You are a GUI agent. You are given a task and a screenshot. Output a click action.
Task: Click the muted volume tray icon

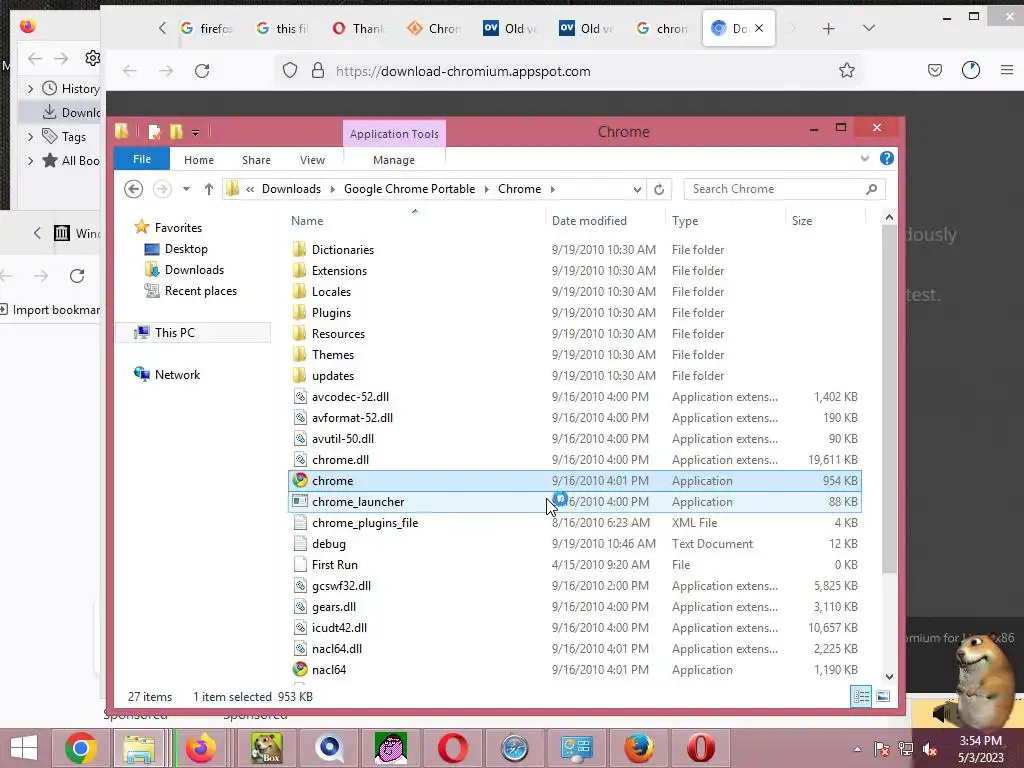930,749
